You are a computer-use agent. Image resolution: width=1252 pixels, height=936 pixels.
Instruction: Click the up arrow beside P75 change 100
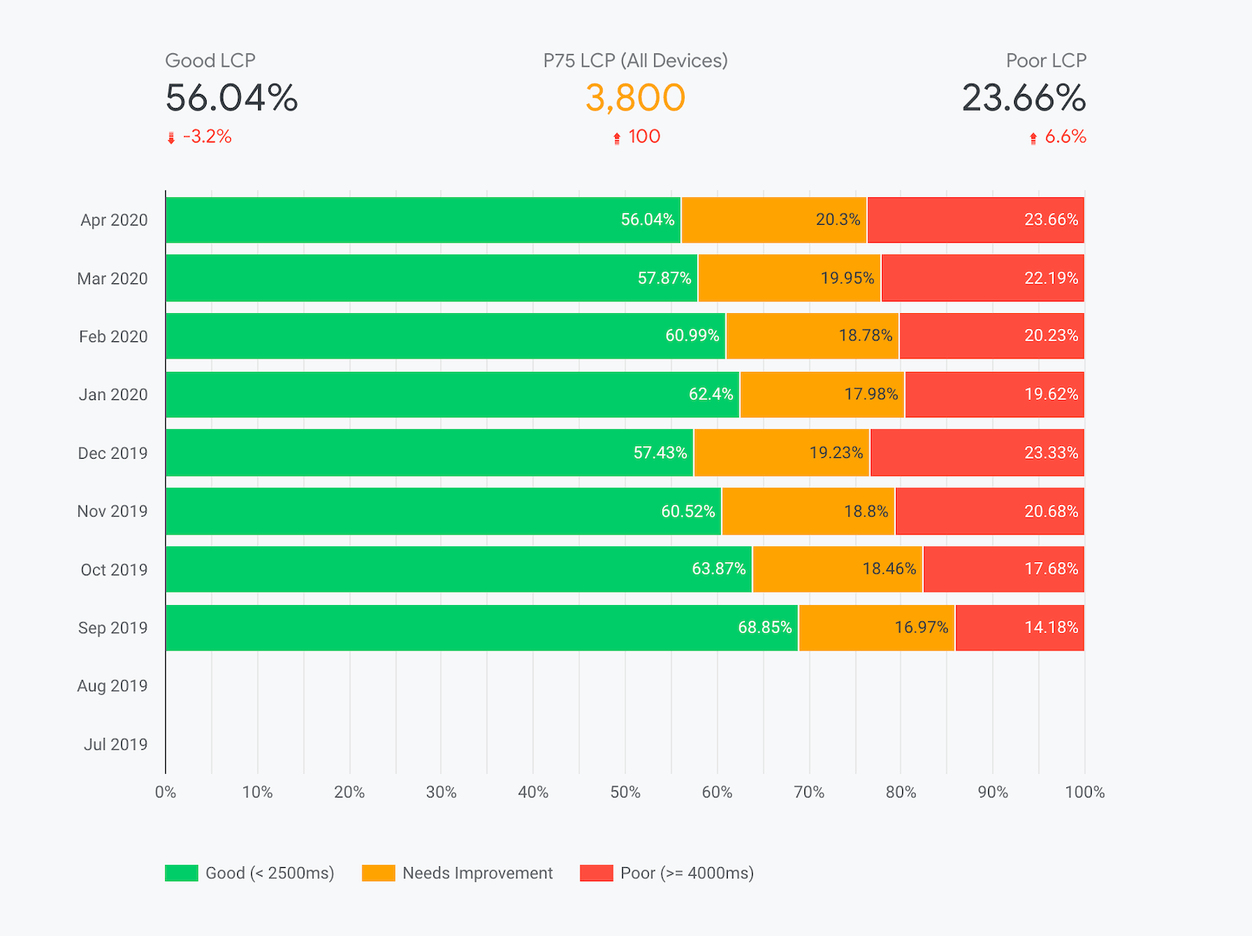[x=617, y=138]
